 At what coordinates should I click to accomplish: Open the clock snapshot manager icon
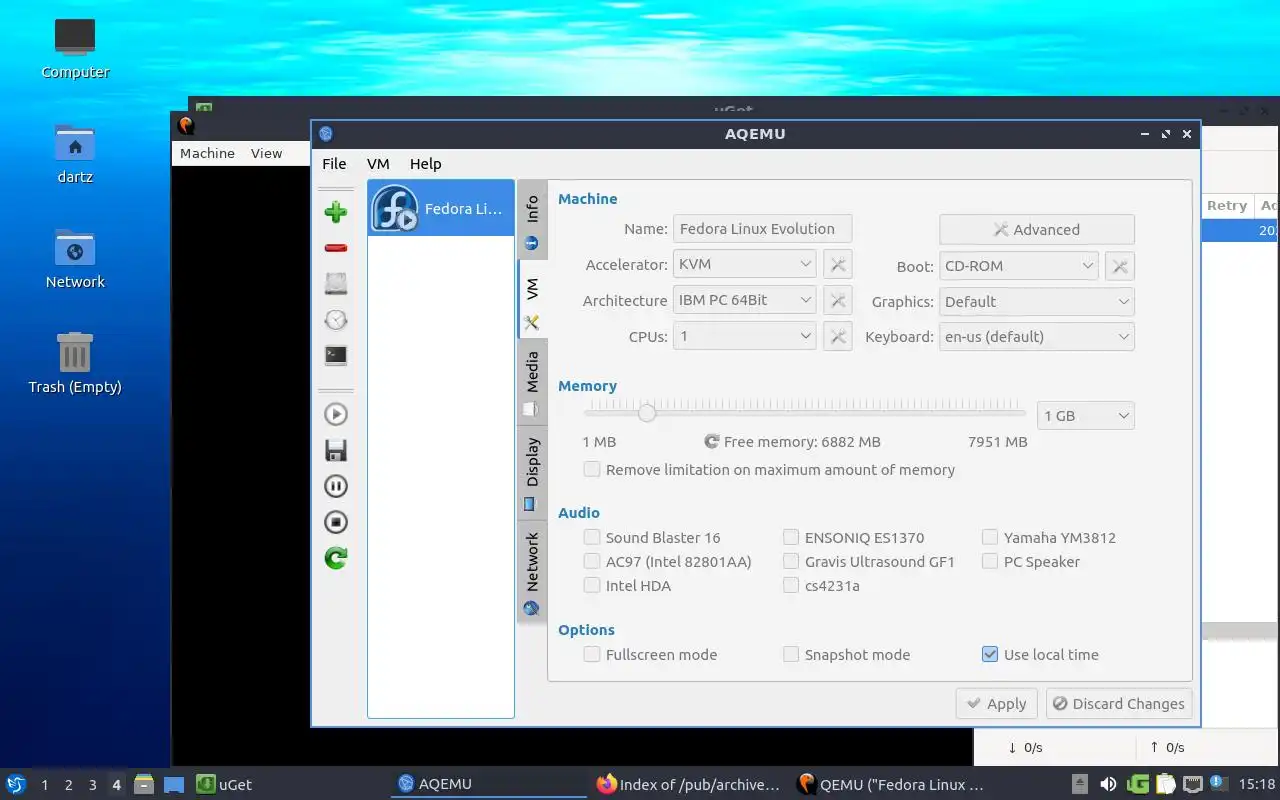(x=336, y=320)
